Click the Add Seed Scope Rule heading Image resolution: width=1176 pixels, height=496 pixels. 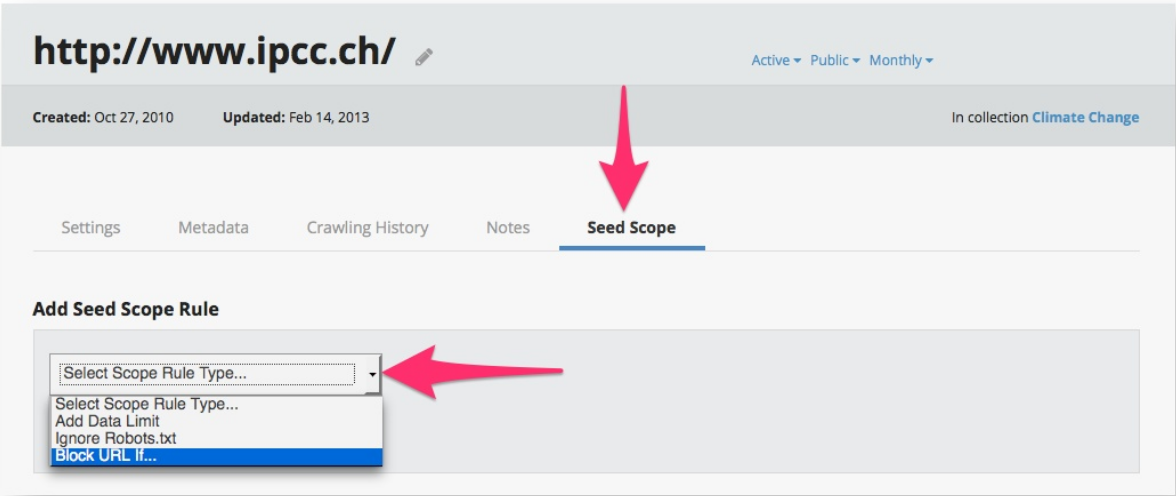point(126,309)
